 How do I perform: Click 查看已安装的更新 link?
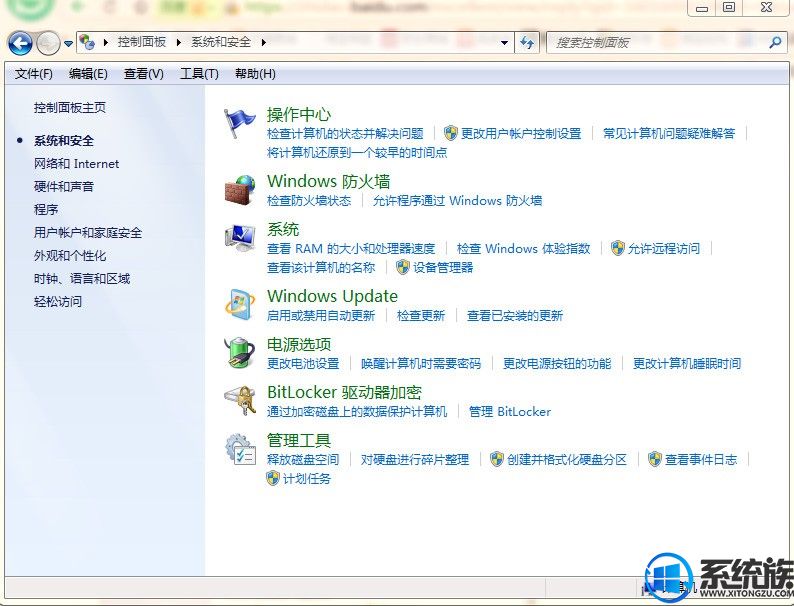514,315
